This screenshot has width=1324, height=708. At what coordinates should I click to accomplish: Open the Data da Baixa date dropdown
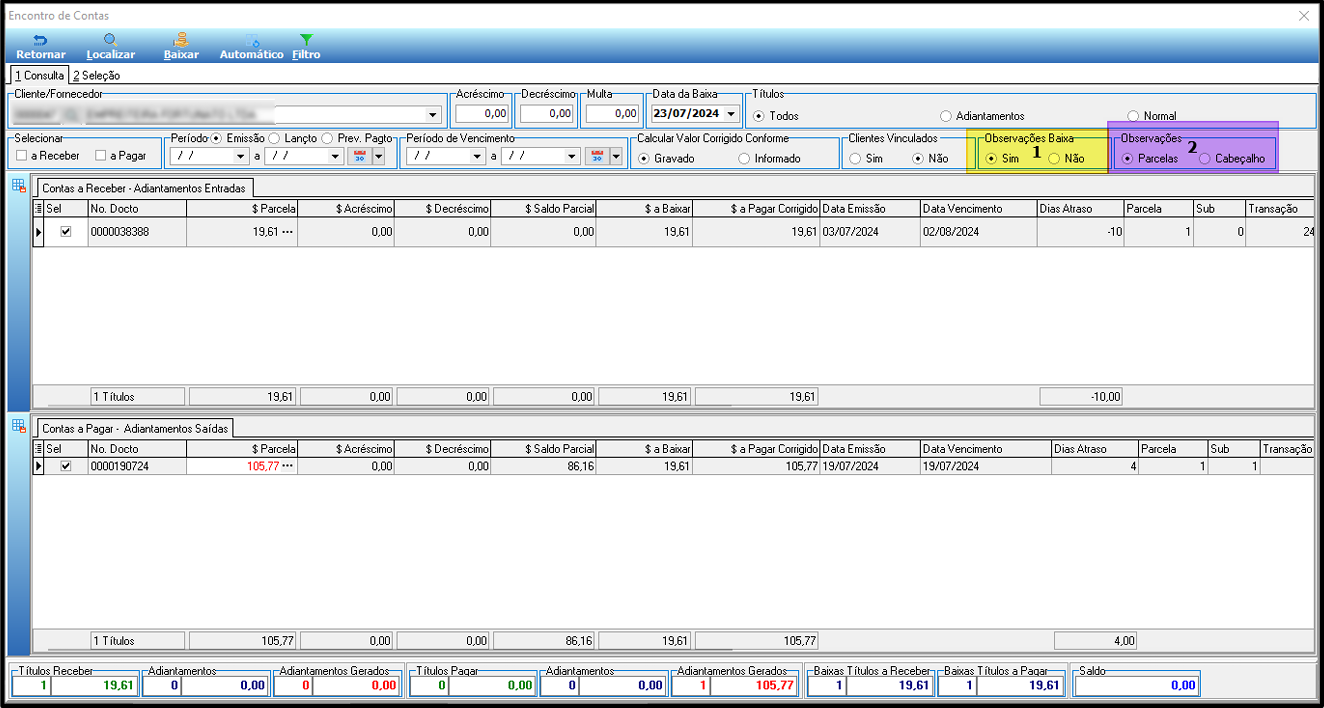[733, 114]
